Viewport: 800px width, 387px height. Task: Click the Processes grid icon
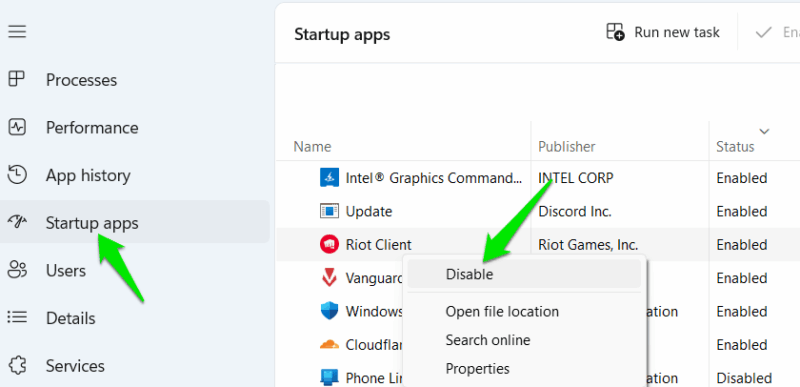point(17,80)
